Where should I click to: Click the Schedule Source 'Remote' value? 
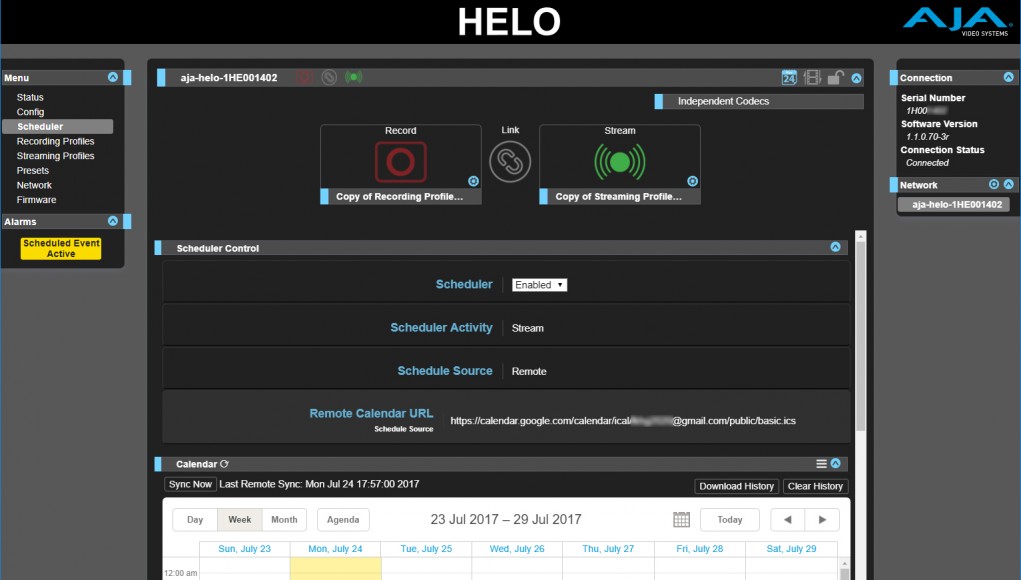pyautogui.click(x=529, y=372)
